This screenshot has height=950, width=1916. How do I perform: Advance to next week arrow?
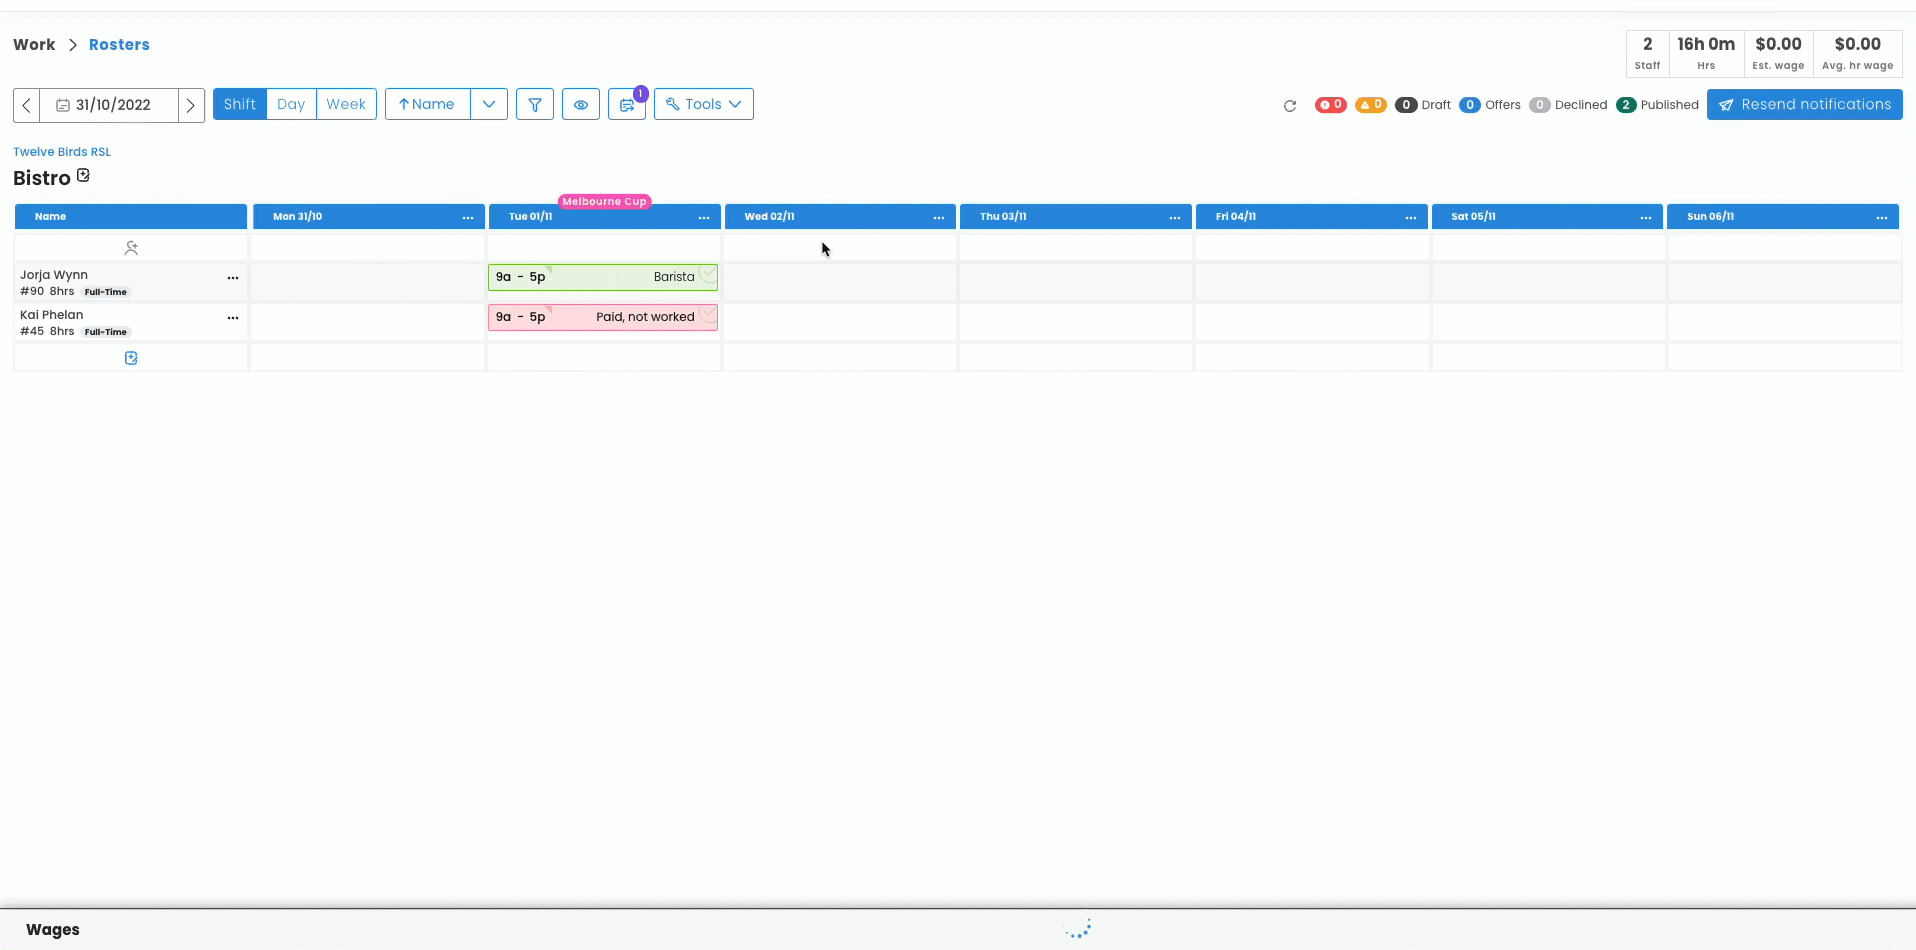(191, 105)
